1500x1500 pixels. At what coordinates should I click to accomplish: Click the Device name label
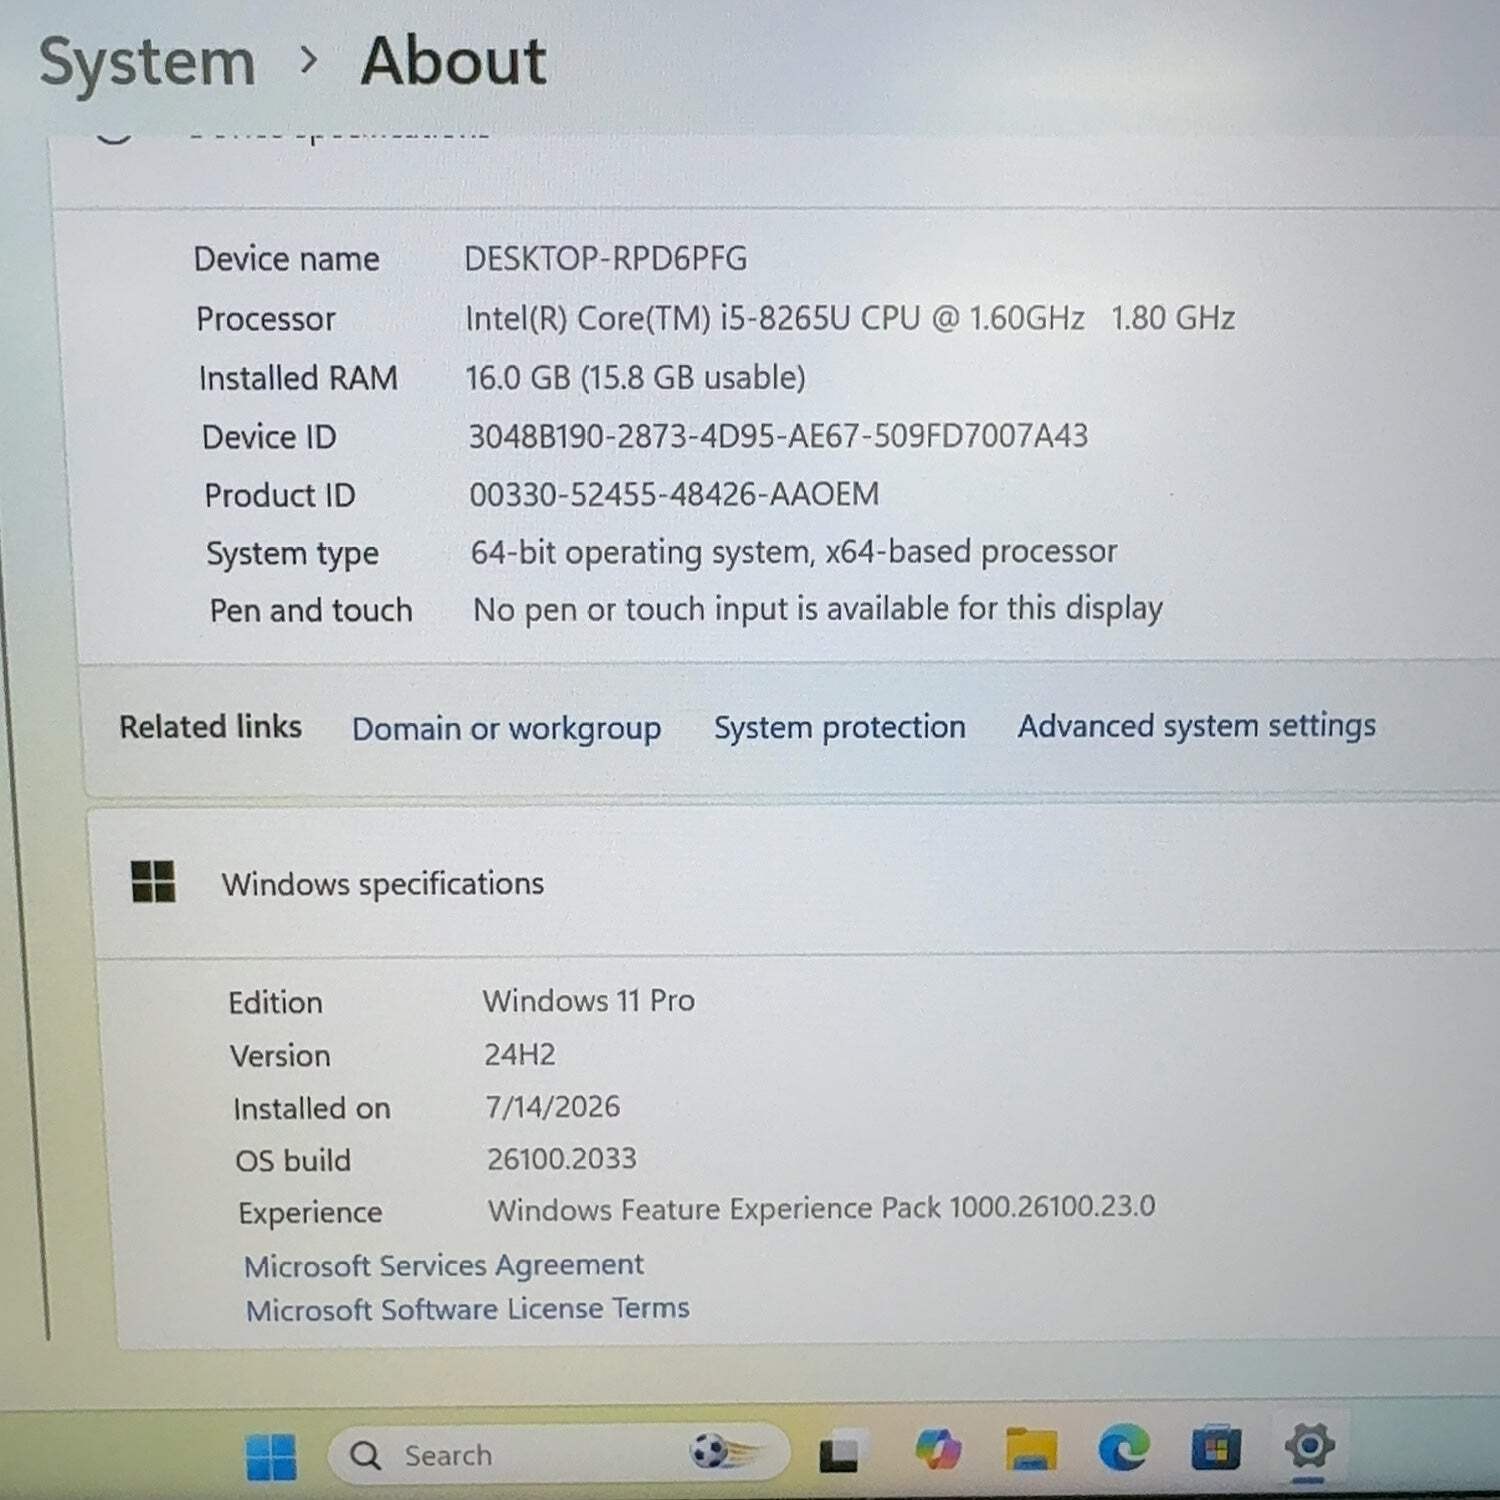click(x=286, y=259)
